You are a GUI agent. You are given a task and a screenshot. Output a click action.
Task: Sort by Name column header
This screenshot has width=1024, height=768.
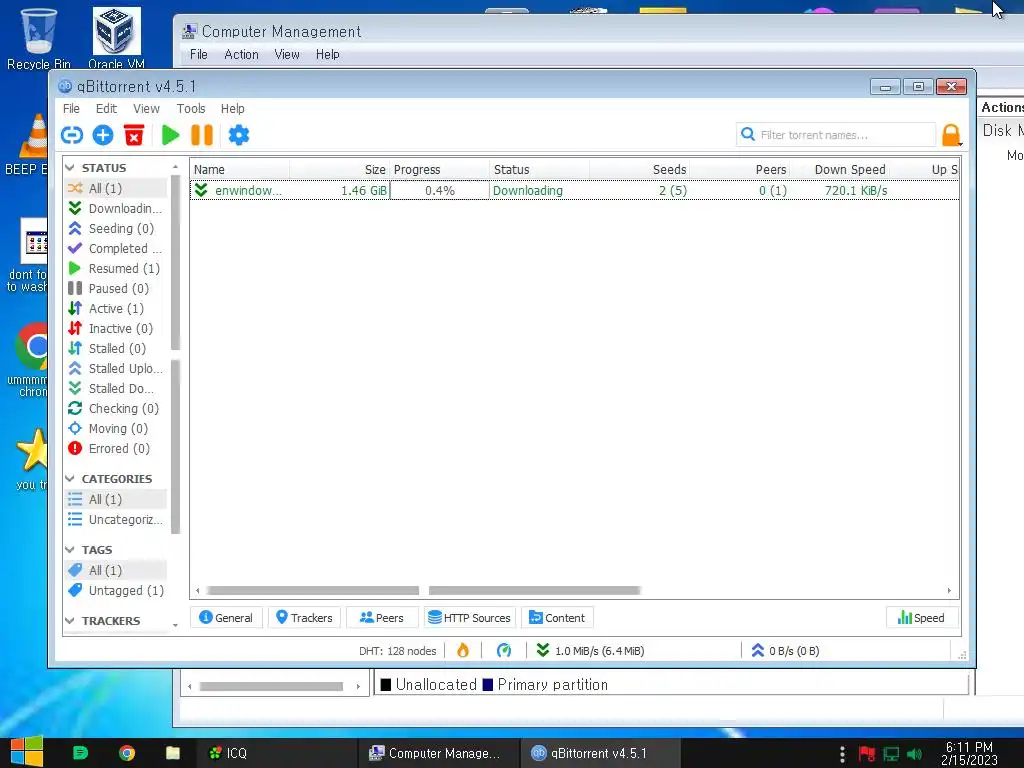click(239, 169)
